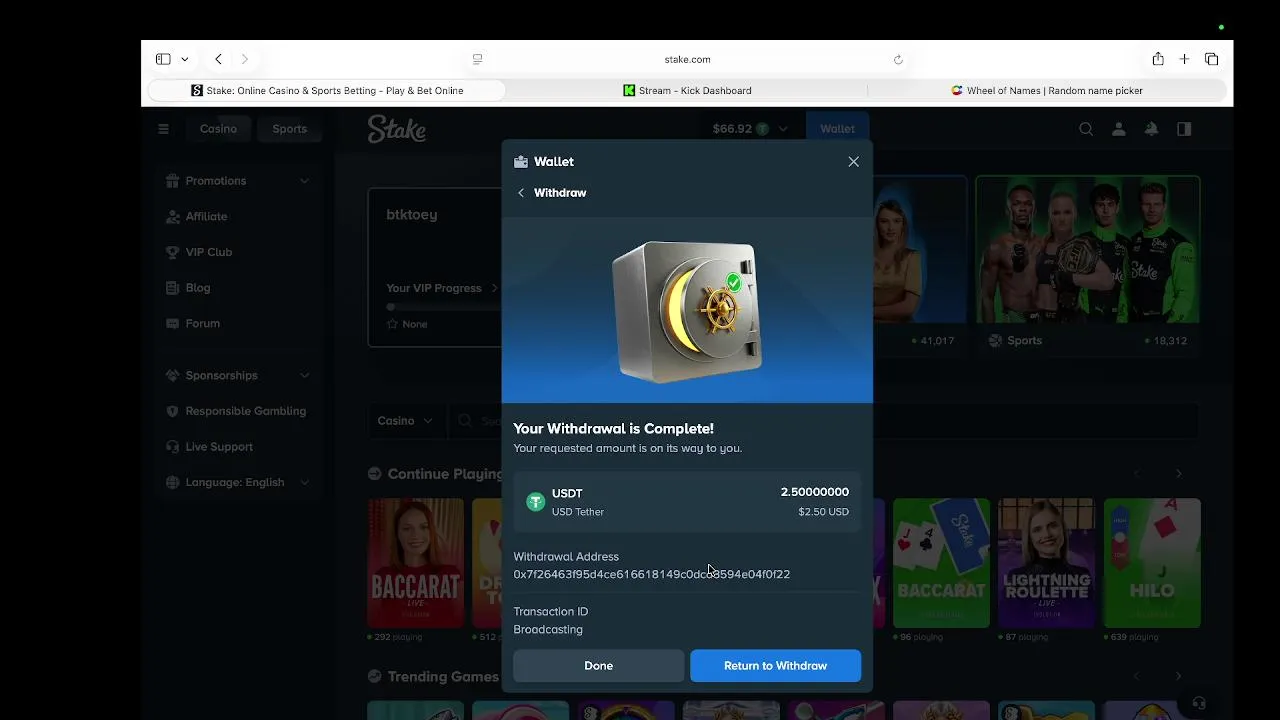Go forward with Safari forward arrow
1280x720 pixels.
[244, 59]
